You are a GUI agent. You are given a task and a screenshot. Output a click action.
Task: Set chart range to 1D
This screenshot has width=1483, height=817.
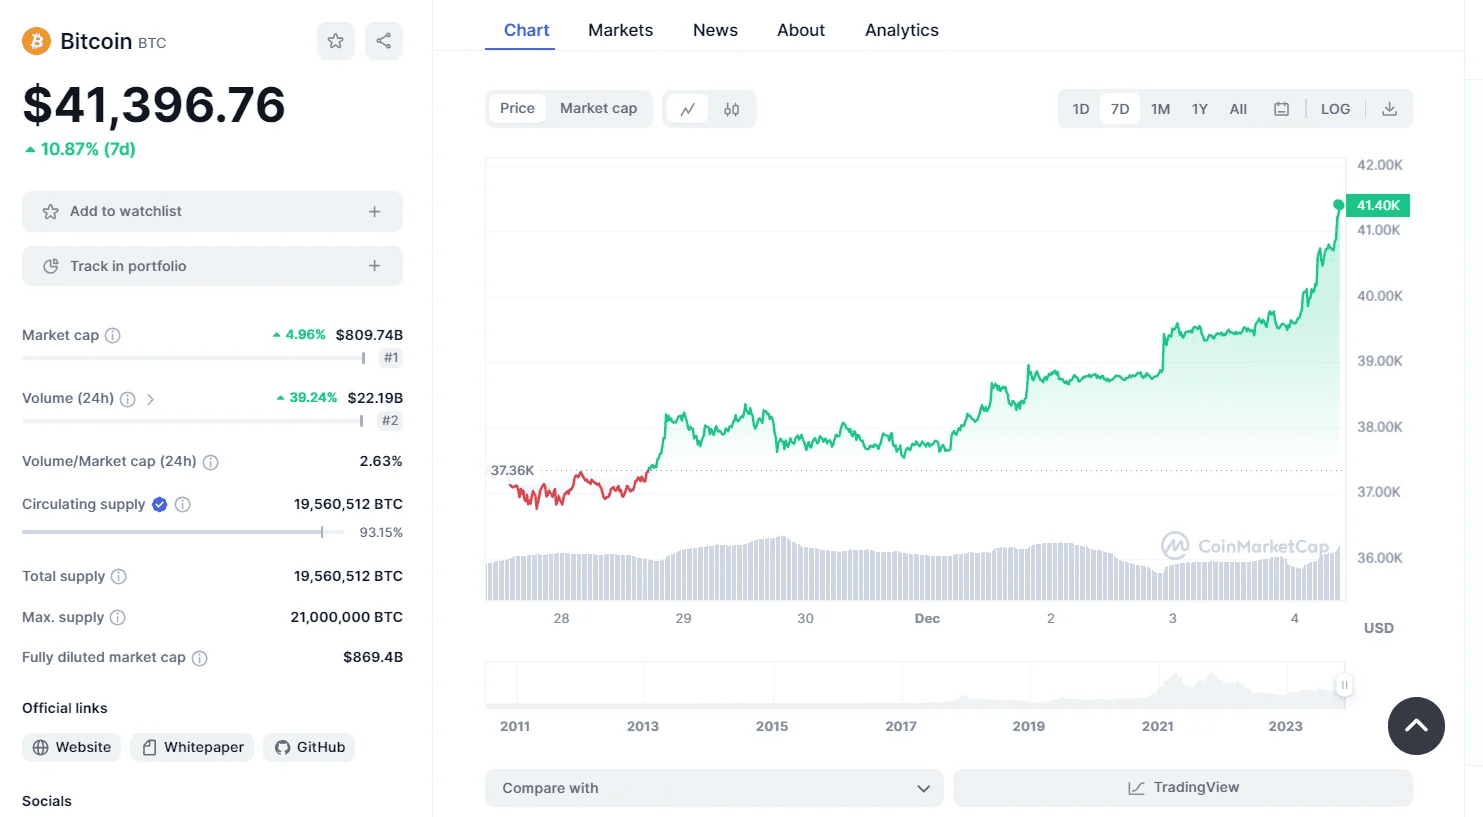(x=1081, y=109)
